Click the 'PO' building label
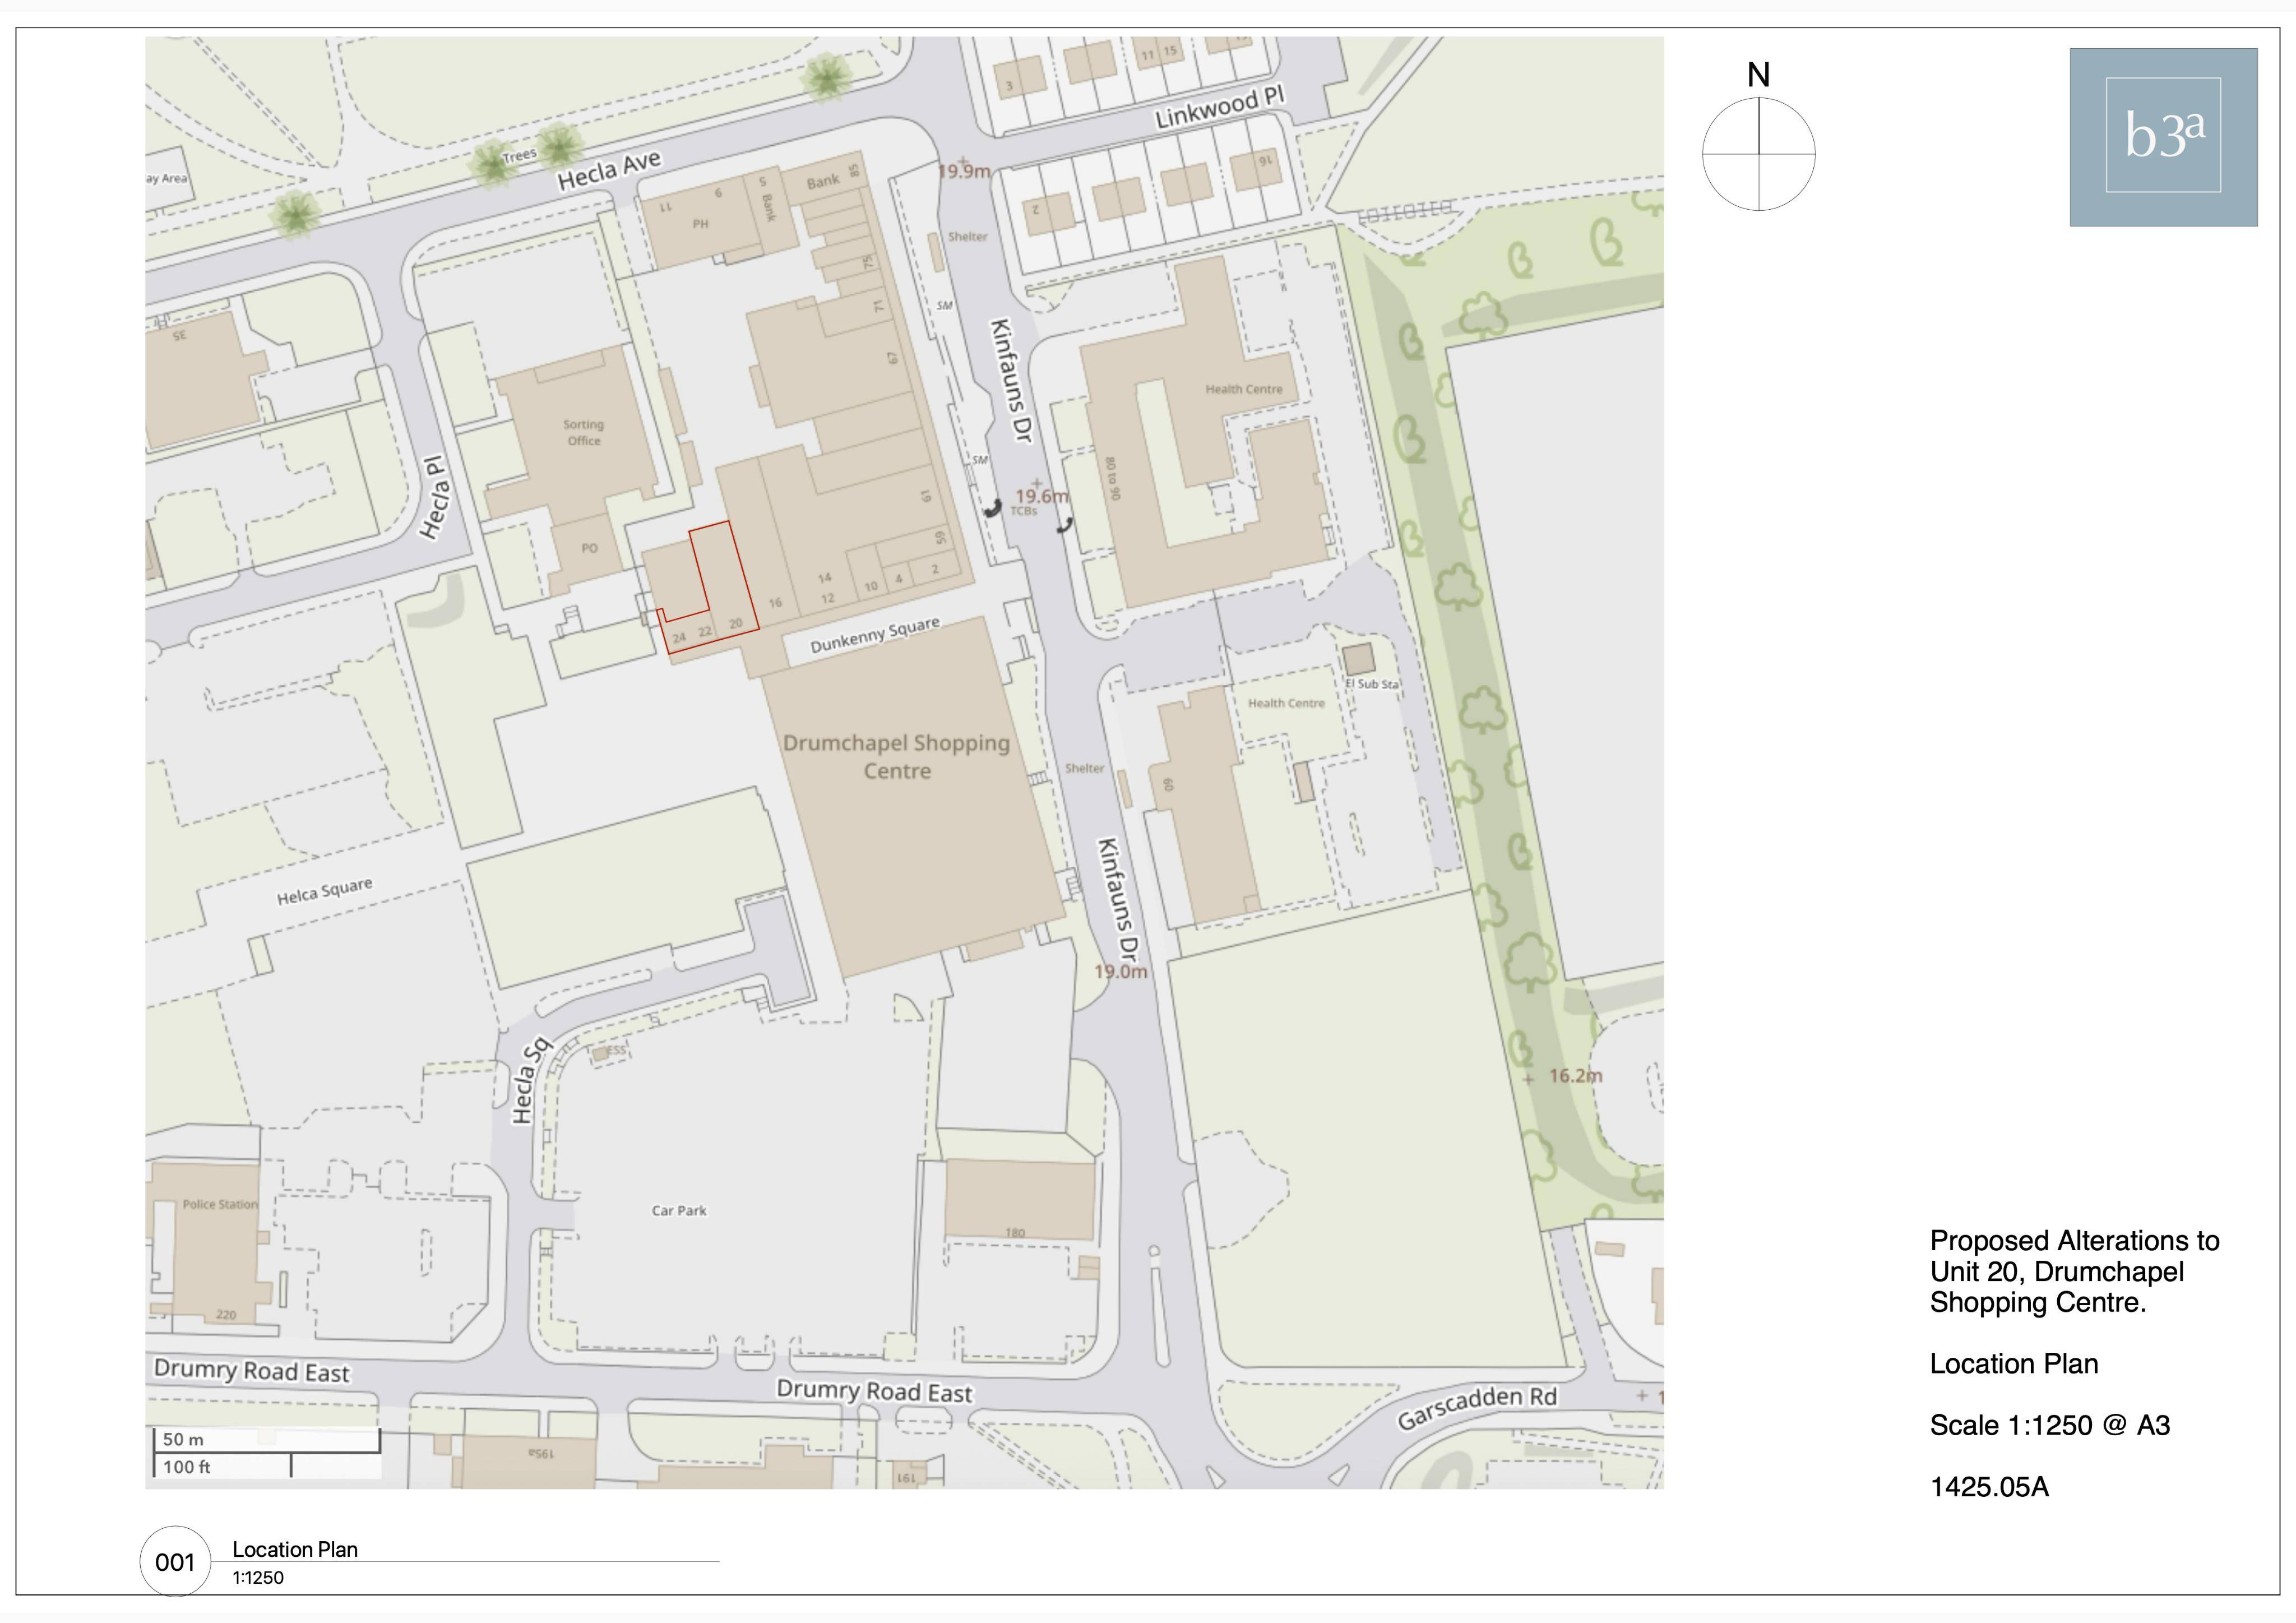2296x1623 pixels. pyautogui.click(x=589, y=548)
